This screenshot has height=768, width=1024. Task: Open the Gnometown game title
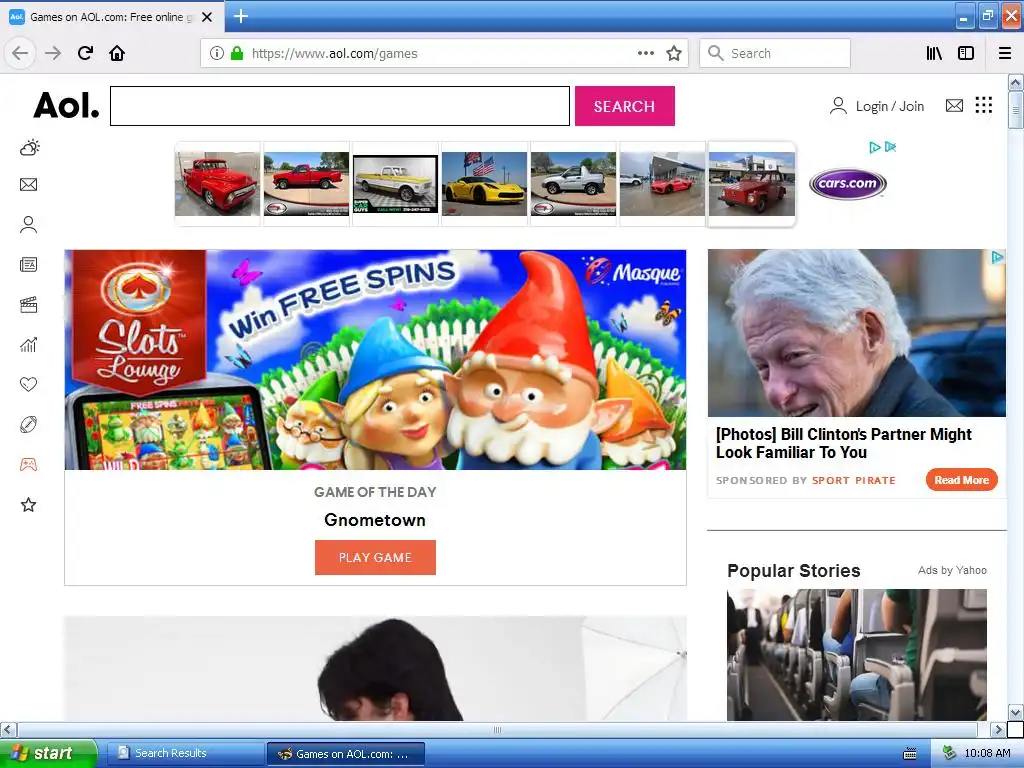375,520
